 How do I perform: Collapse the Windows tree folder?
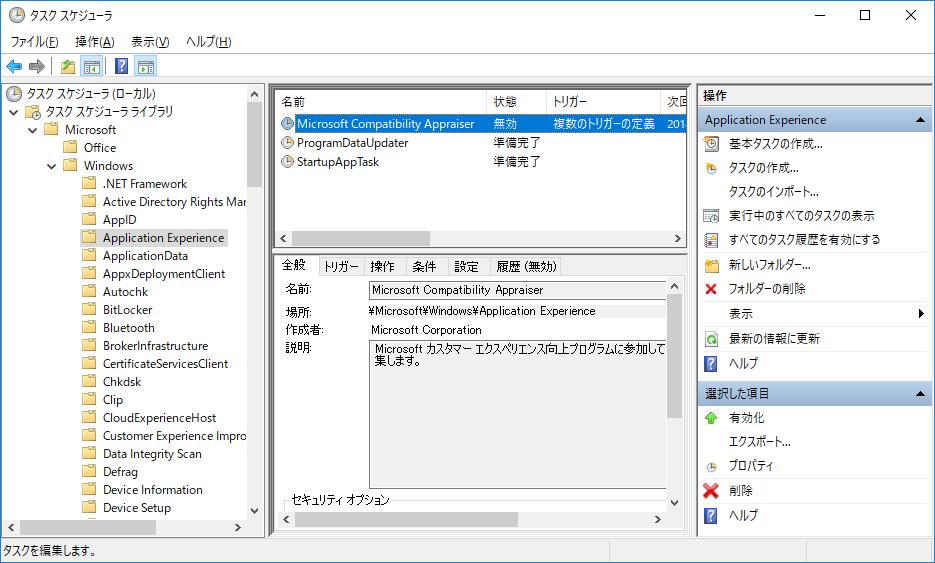(x=51, y=166)
